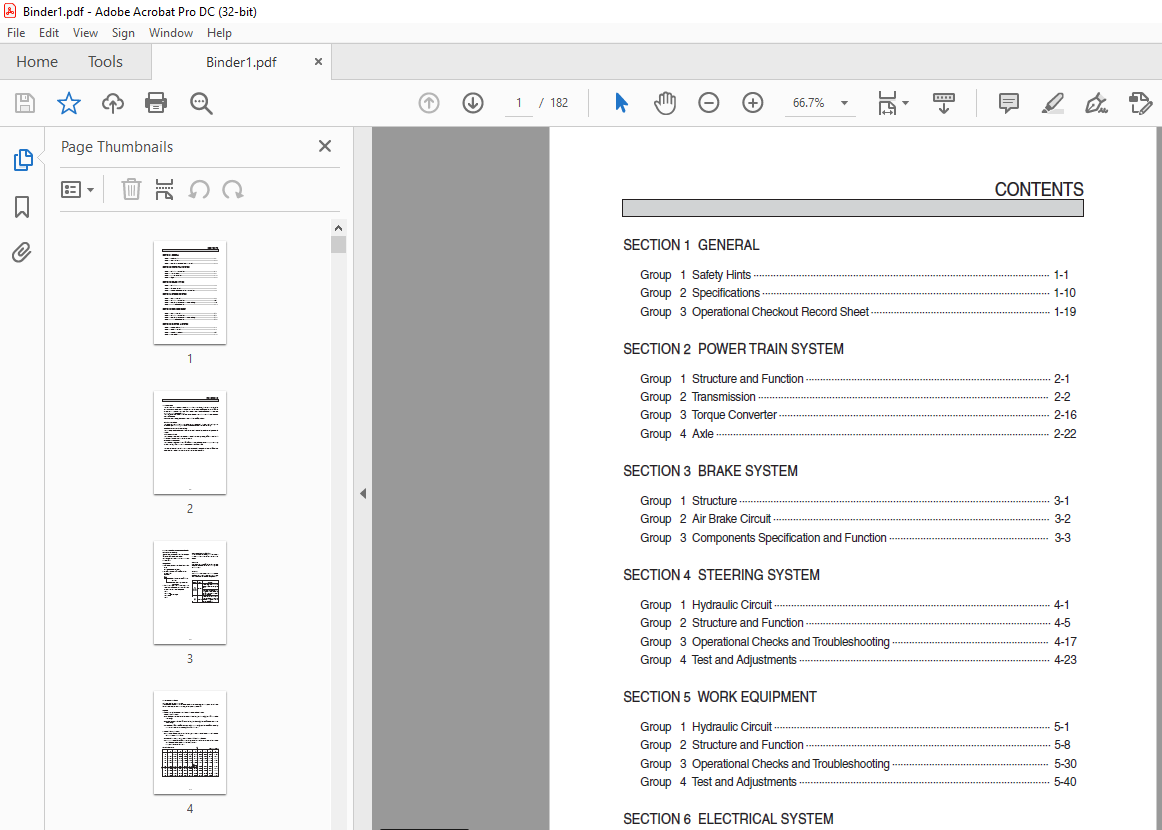Click the page number input field
This screenshot has width=1162, height=830.
[x=519, y=103]
